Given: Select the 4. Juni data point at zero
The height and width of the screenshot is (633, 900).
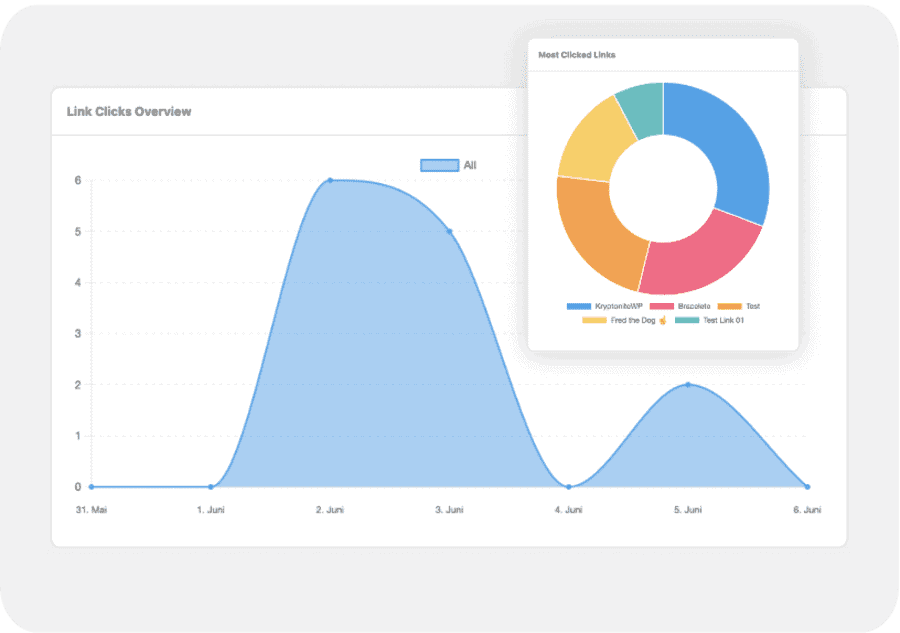Looking at the screenshot, I should [569, 487].
